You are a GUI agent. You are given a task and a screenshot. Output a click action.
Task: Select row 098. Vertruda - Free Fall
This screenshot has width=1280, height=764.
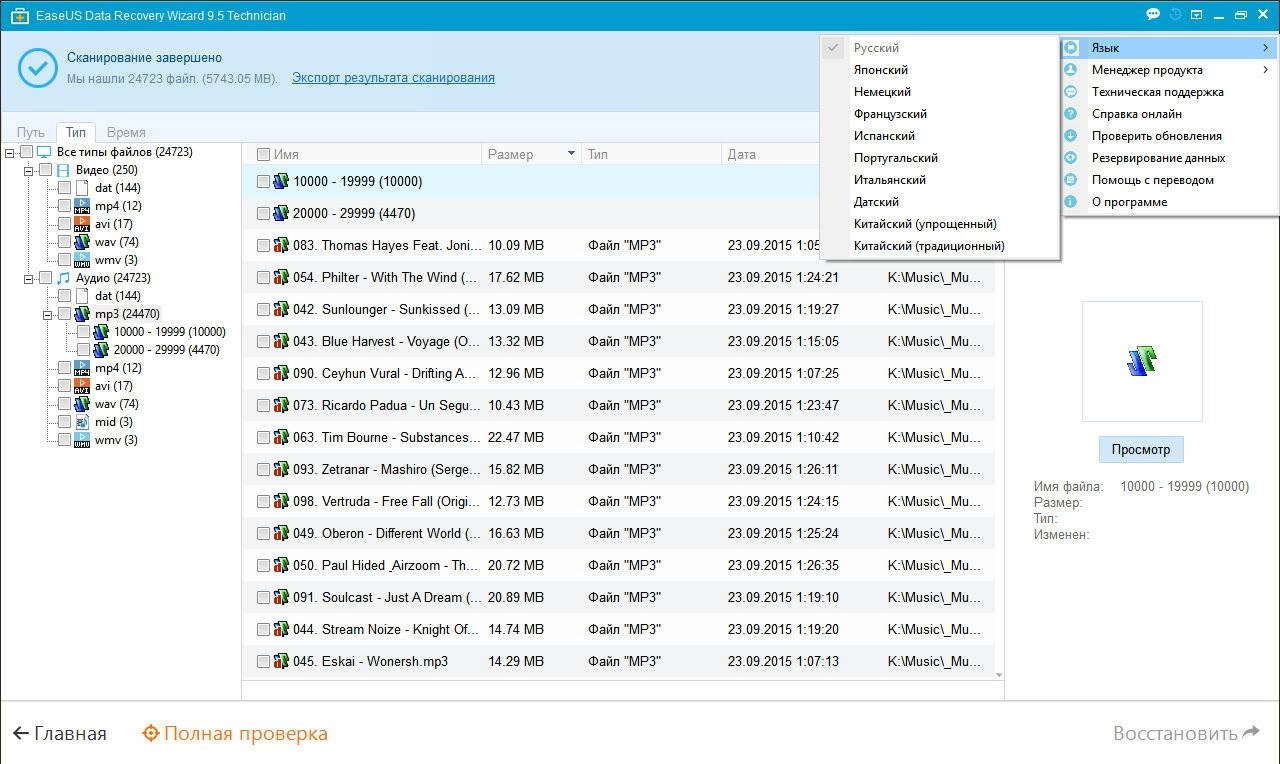[618, 501]
